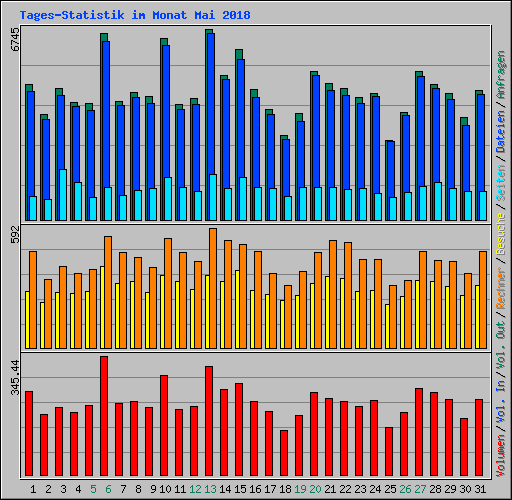Viewport: 512px width, 500px height.
Task: Click the red Volumen bar for day 13
Action: (x=209, y=421)
